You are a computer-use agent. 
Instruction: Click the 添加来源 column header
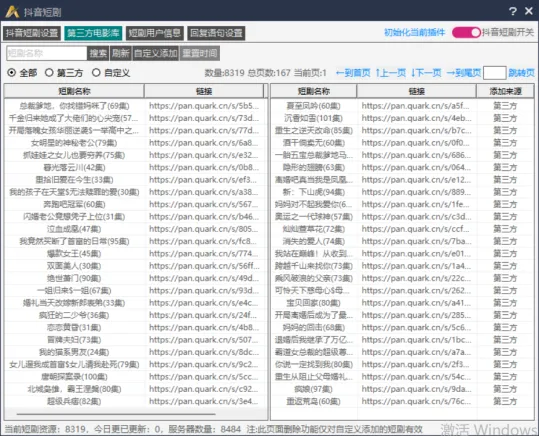[505, 91]
